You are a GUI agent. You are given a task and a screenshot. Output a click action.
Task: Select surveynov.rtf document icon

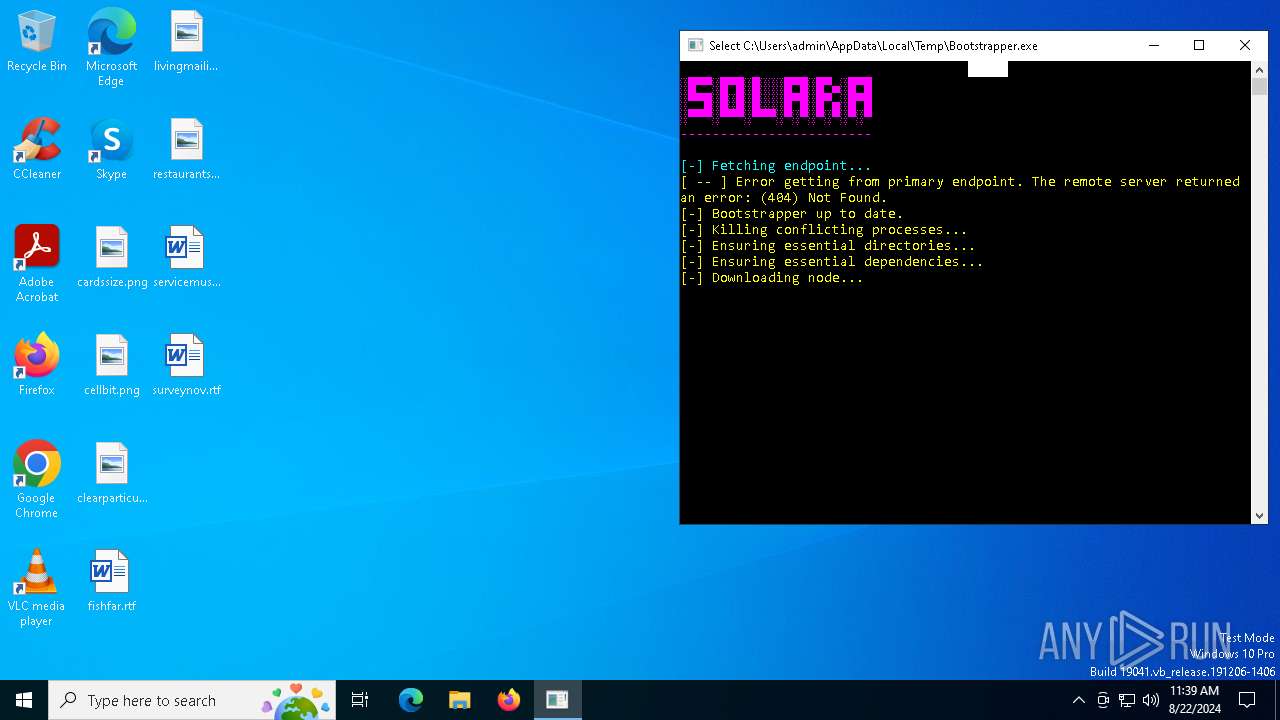coord(186,366)
